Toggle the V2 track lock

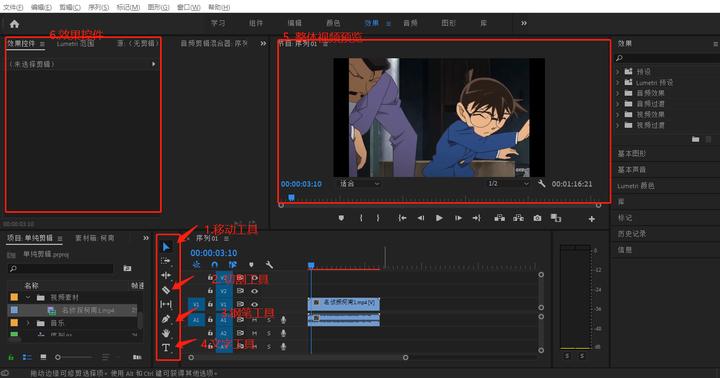210,291
